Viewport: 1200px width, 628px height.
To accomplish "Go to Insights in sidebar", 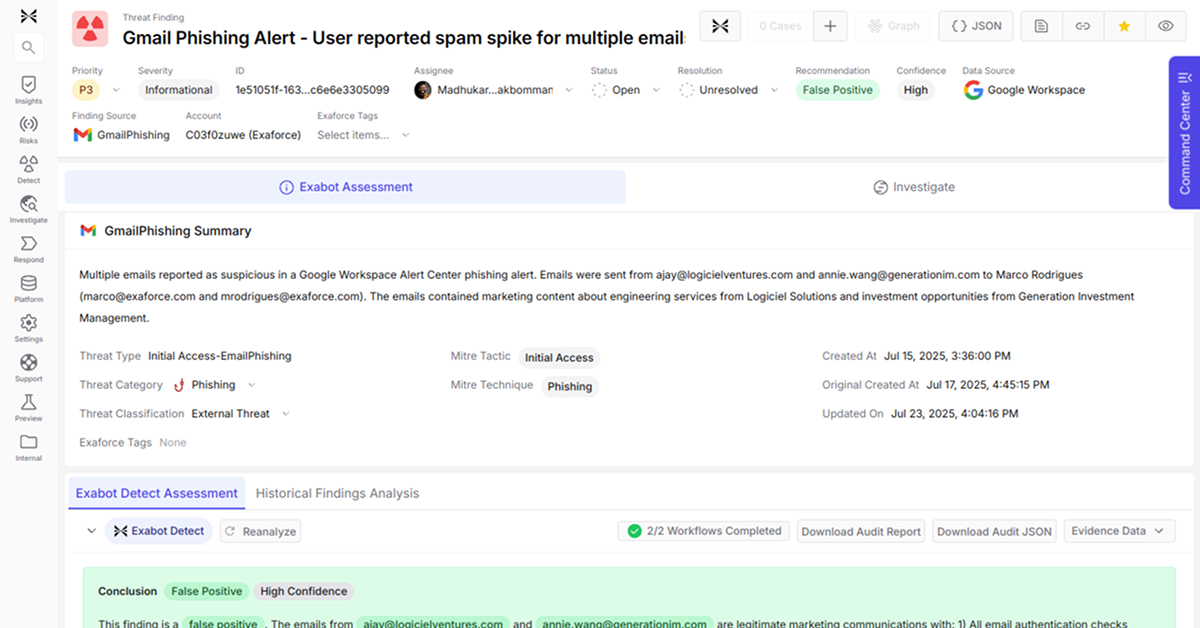I will (28, 90).
